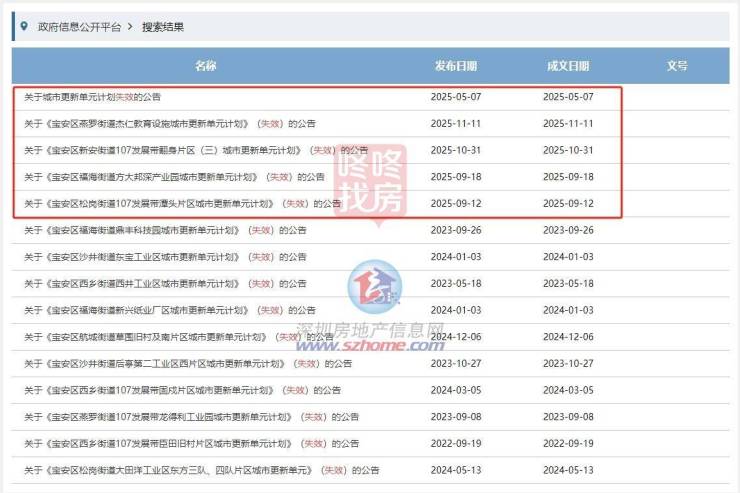Screen dimensions: 740x493
Task: Click 发布日期 cell 2025-10-31
Action: pyautogui.click(x=456, y=150)
